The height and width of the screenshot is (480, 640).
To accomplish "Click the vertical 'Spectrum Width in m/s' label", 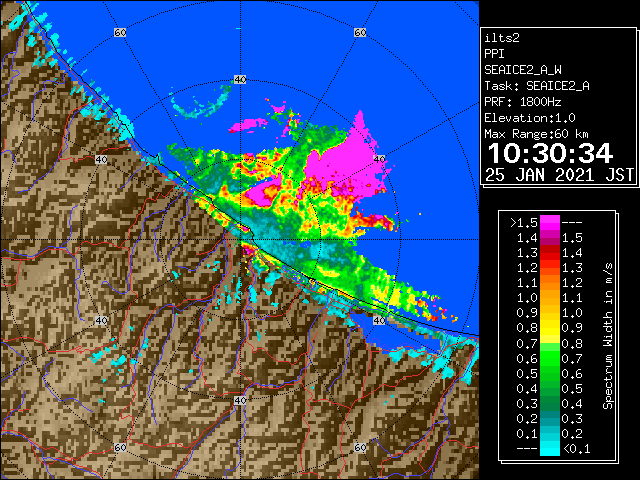I will pos(607,336).
